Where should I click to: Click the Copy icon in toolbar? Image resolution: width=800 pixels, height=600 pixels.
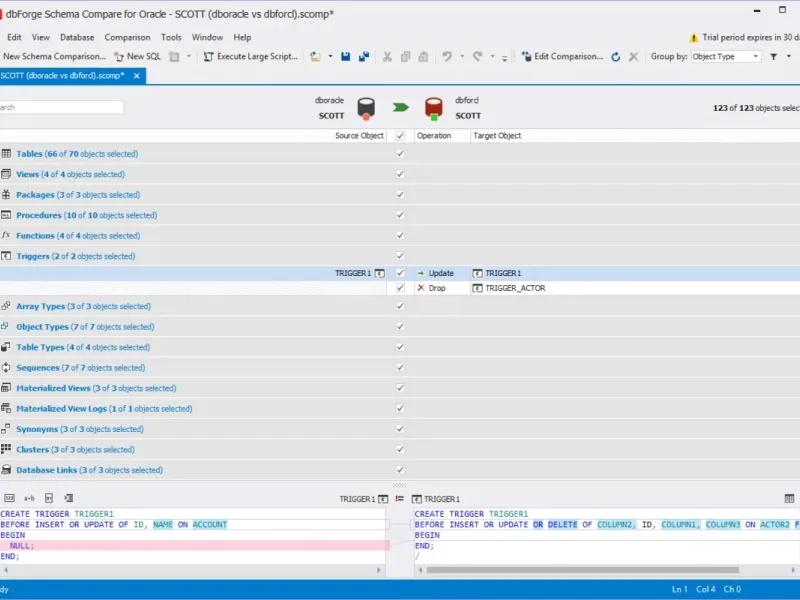point(406,57)
